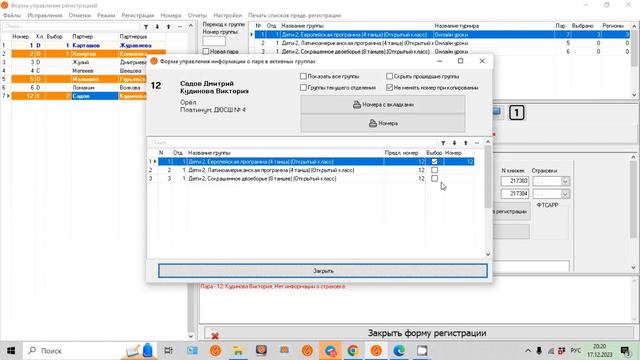Click the up arrow icon in the dialog grid toolbar
This screenshot has height=360, width=640.
tap(466, 143)
